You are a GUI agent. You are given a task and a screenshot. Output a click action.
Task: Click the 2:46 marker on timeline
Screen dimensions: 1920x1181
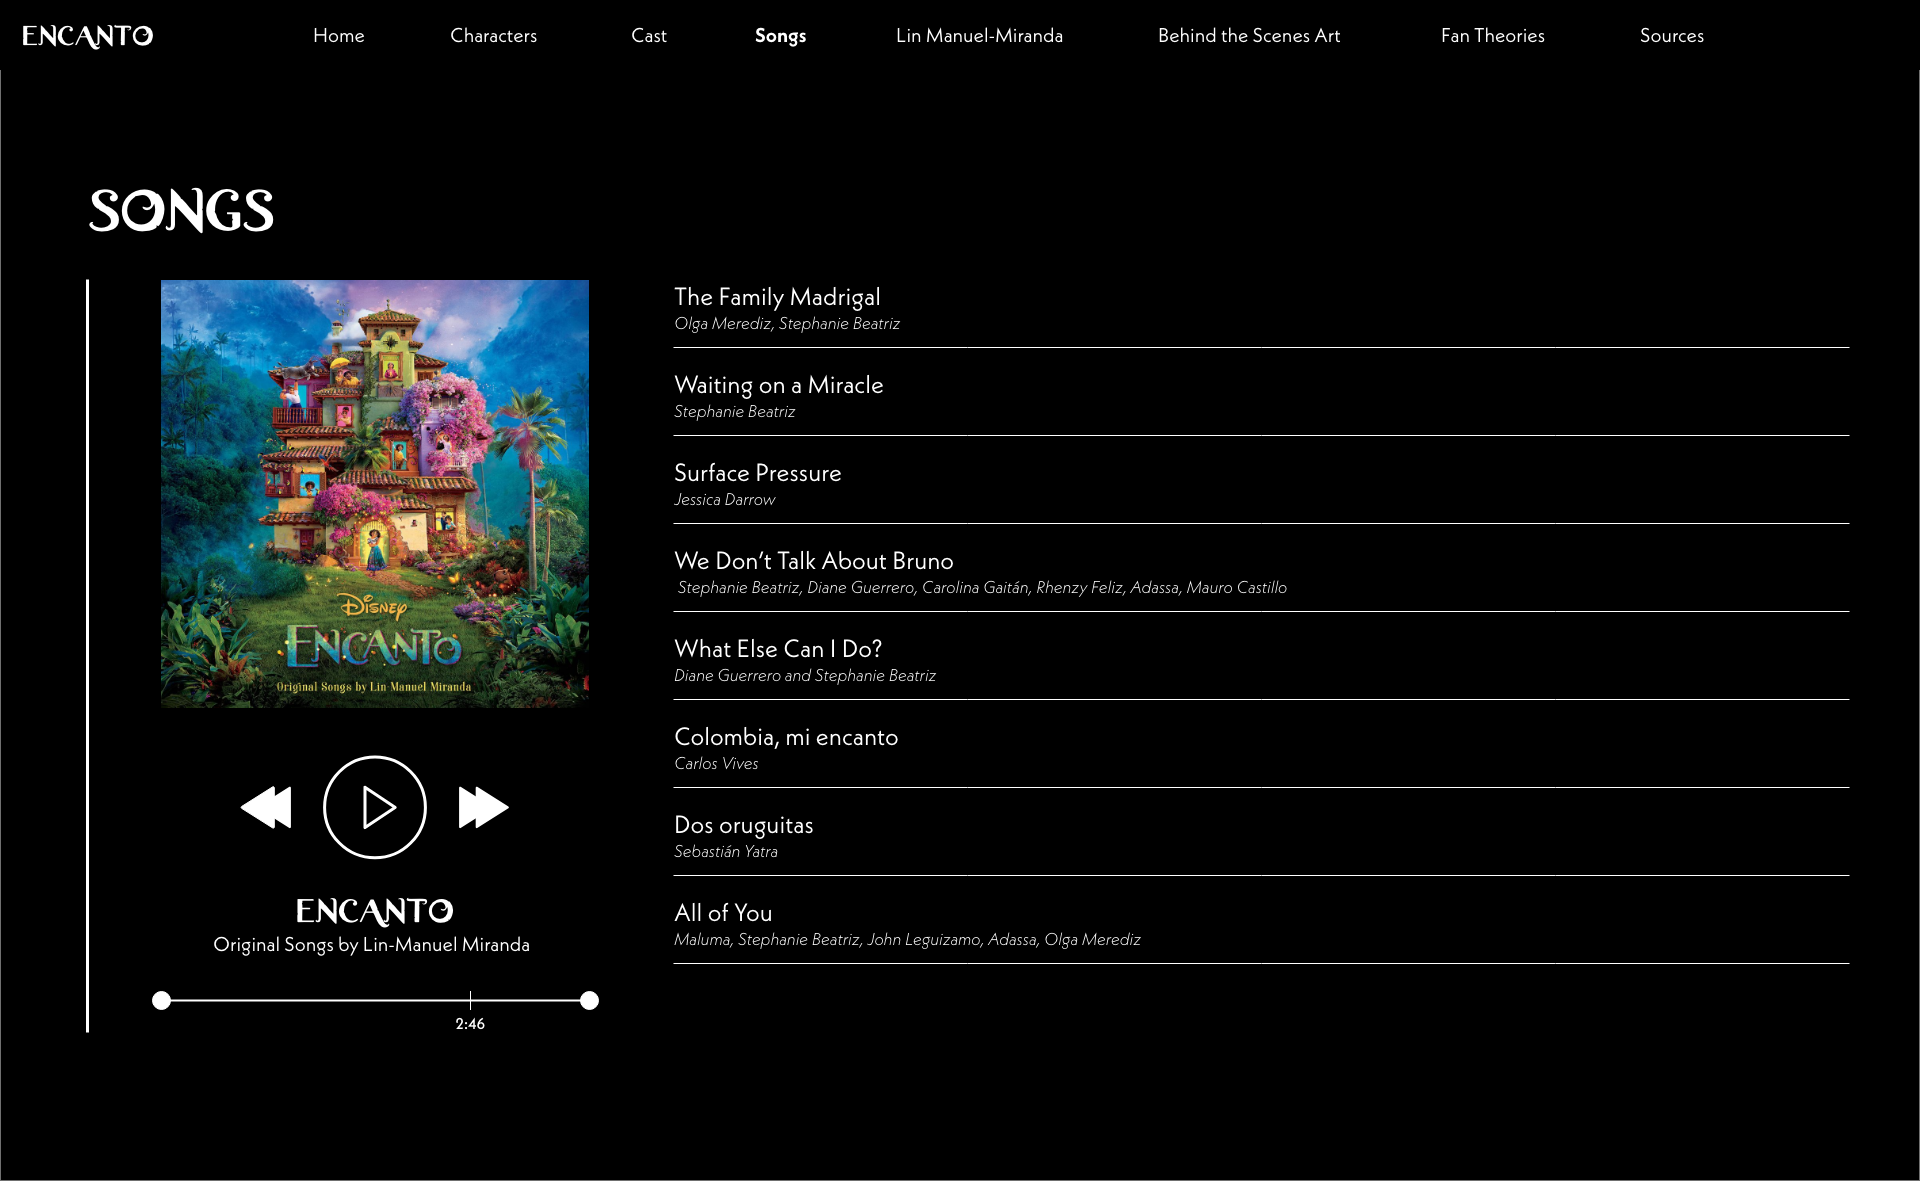click(x=470, y=1000)
